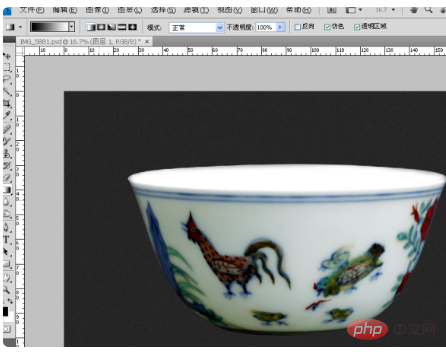The height and width of the screenshot is (362, 446).
Task: Set the black foreground color swatch
Action: tap(5, 311)
